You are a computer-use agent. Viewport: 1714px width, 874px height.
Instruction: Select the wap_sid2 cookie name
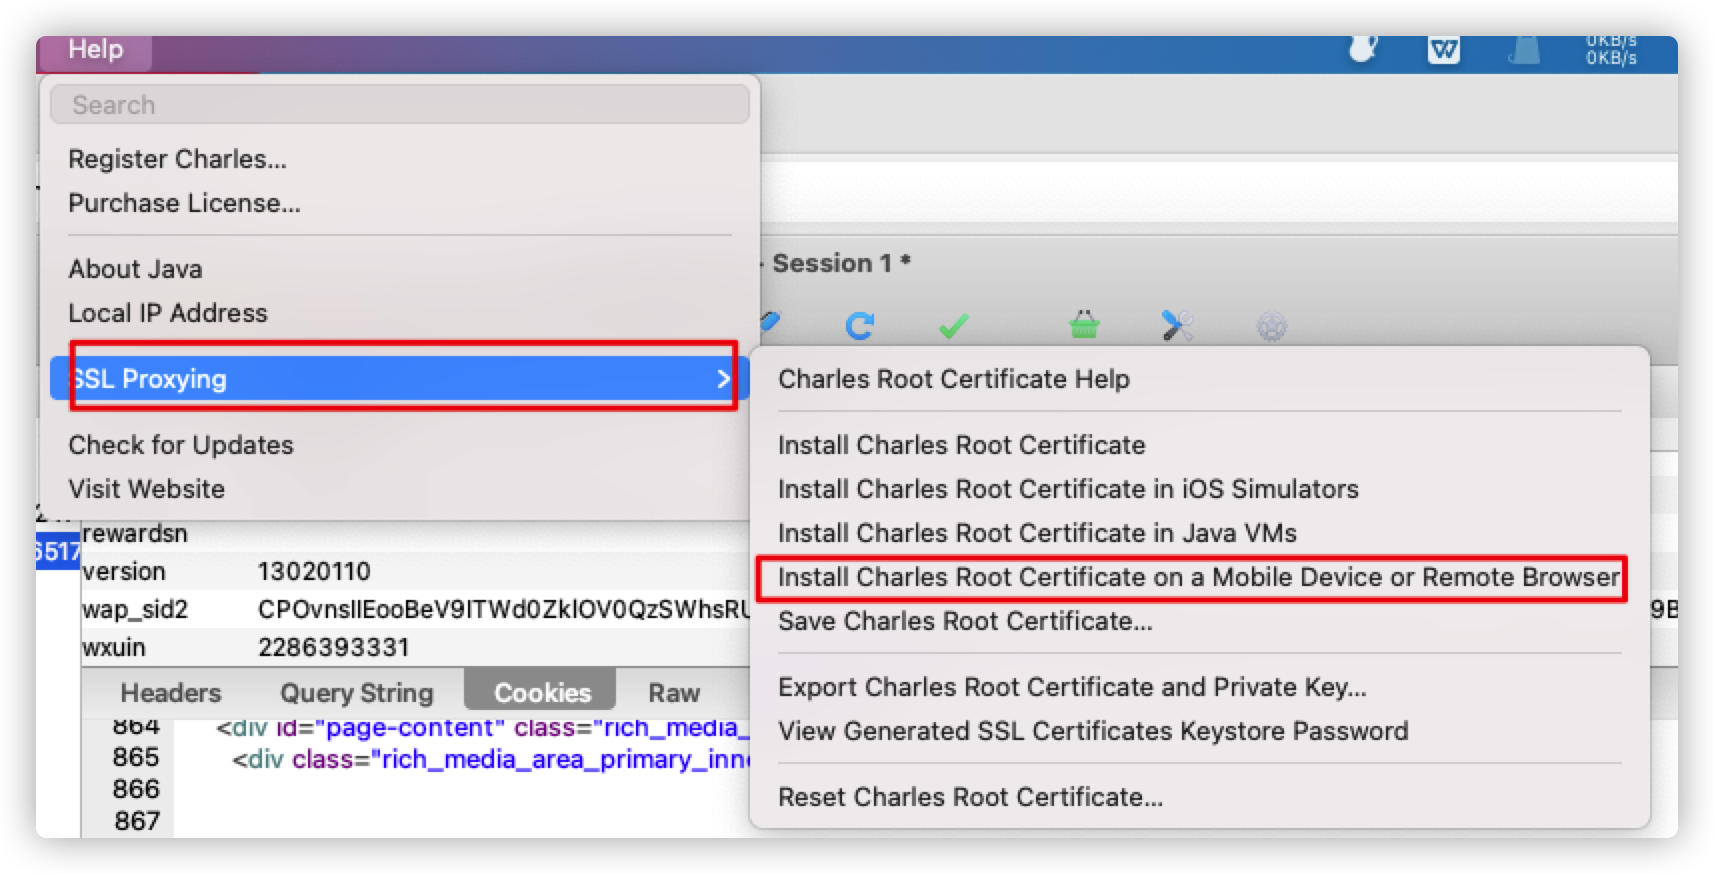coord(135,610)
